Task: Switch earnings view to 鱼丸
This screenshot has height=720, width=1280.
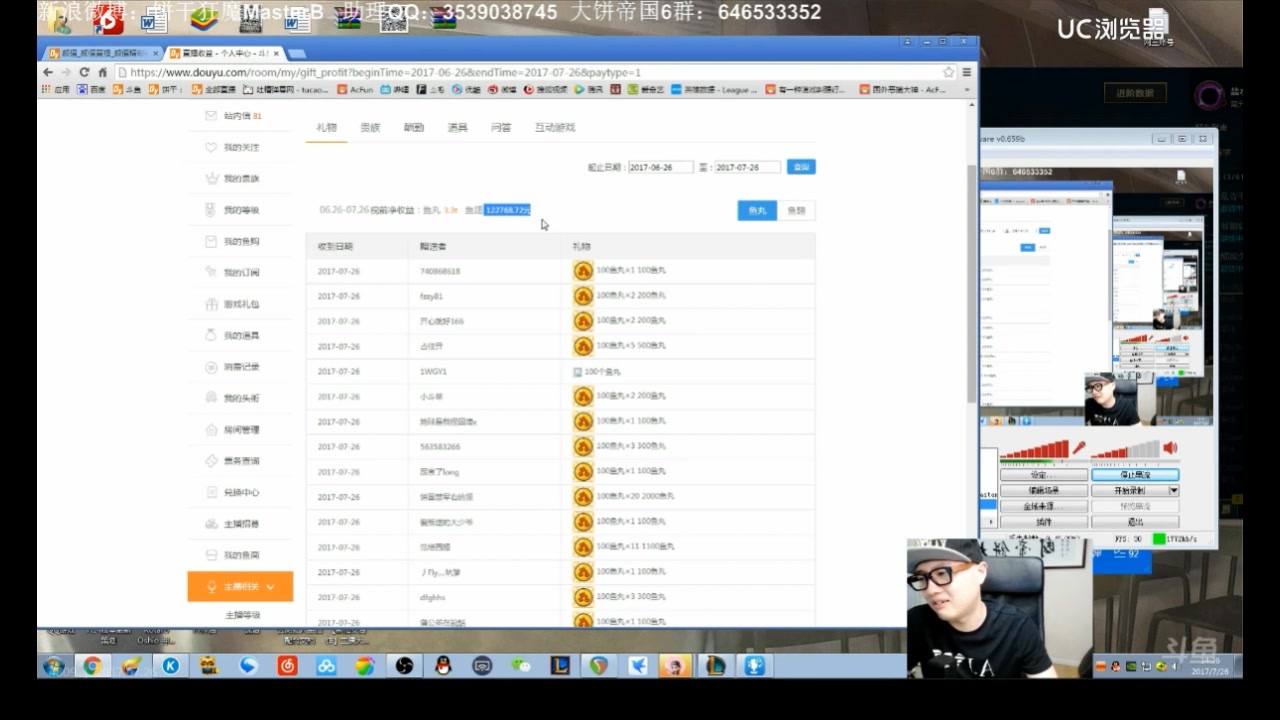Action: coord(757,211)
